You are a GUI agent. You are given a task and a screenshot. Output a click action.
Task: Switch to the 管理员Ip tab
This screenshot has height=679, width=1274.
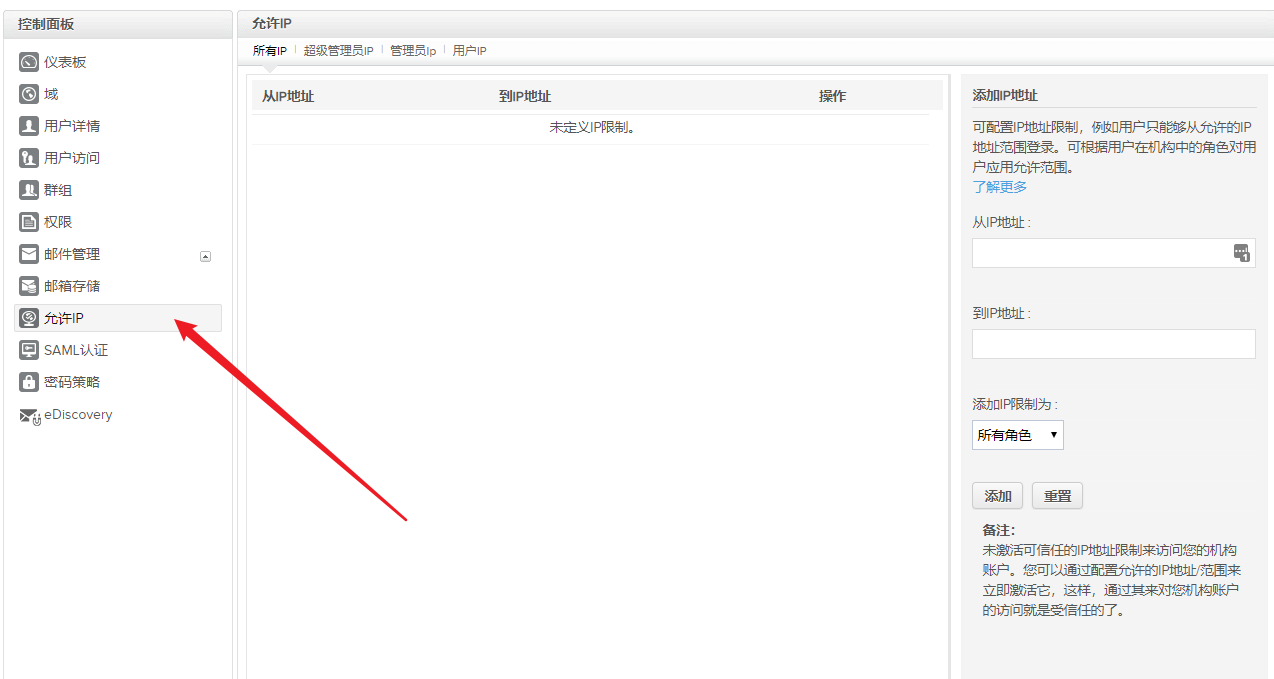coord(413,50)
